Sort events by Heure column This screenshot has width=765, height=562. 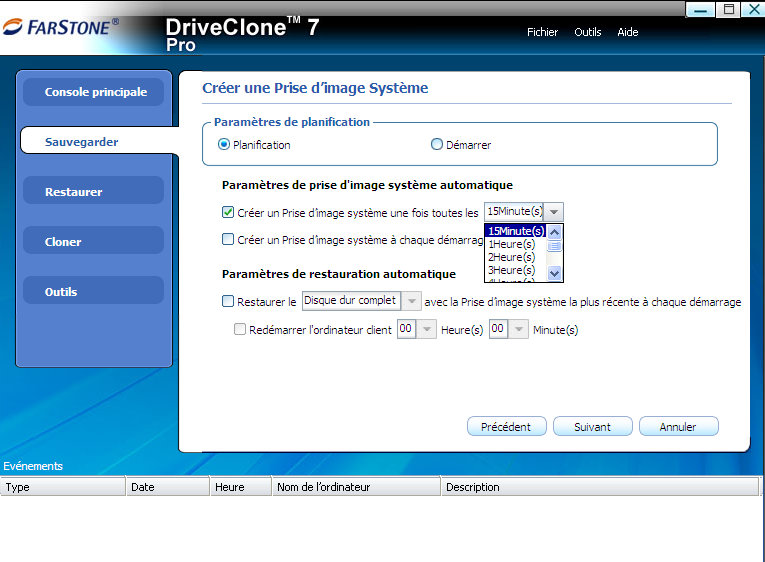coord(241,486)
